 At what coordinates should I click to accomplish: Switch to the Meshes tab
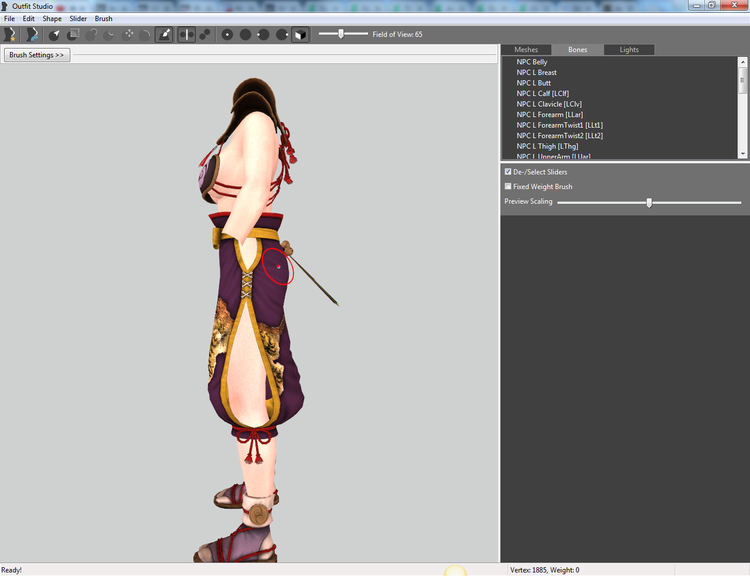[x=526, y=50]
